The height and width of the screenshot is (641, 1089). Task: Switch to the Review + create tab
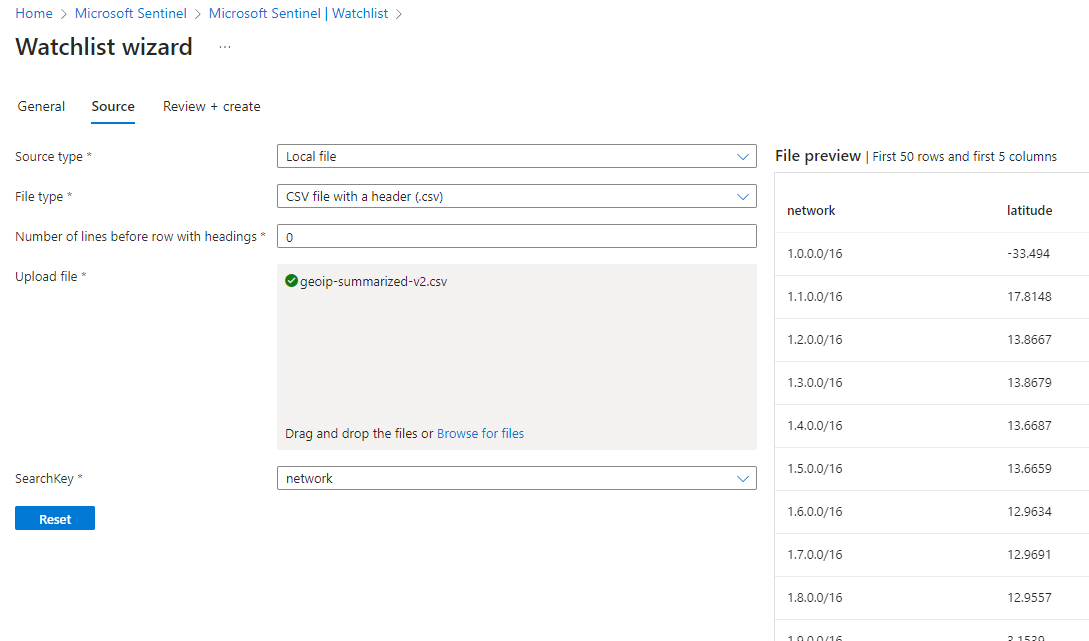212,106
